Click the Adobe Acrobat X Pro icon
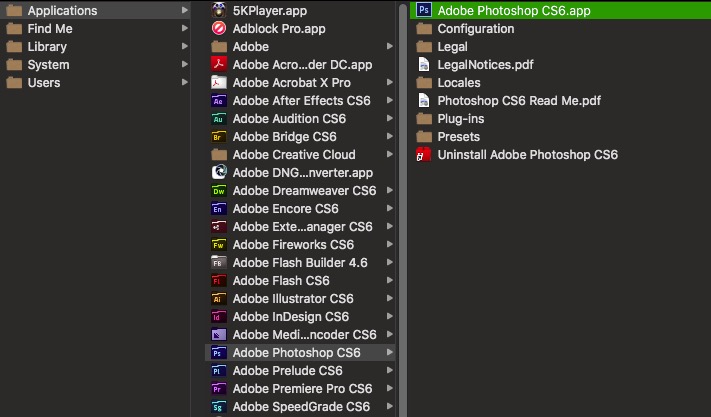 pyautogui.click(x=219, y=82)
